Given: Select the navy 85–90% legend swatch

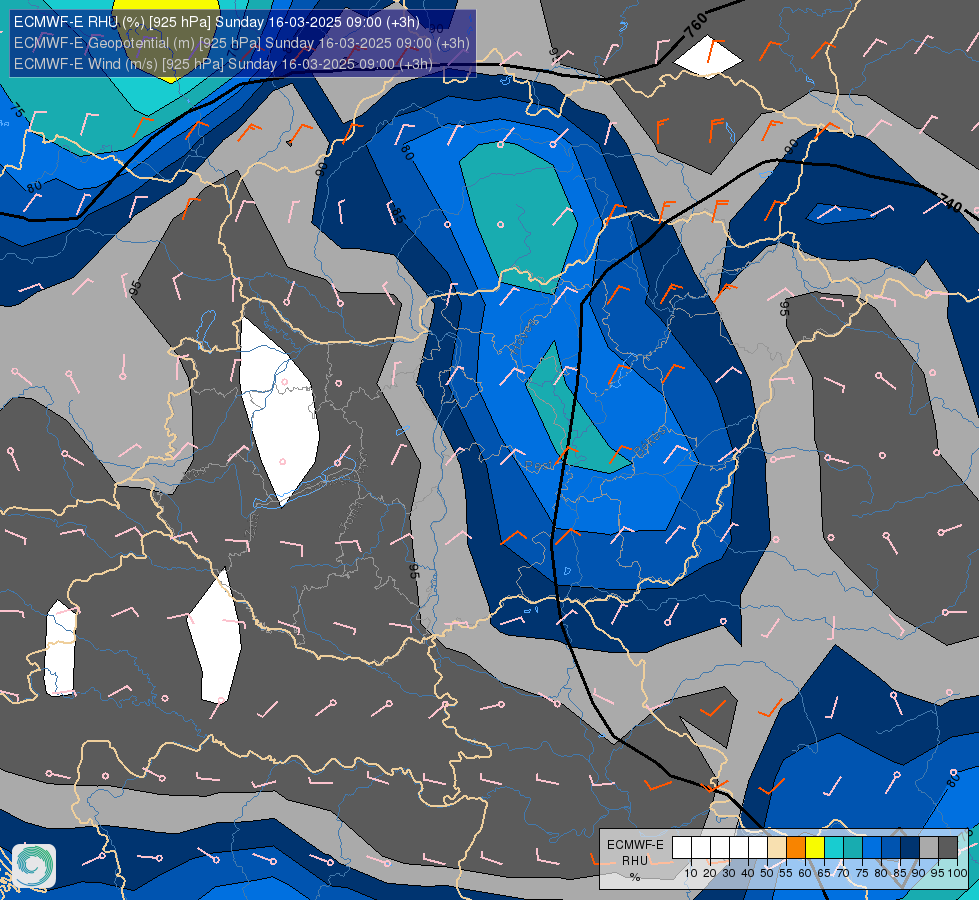Looking at the screenshot, I should 910,848.
